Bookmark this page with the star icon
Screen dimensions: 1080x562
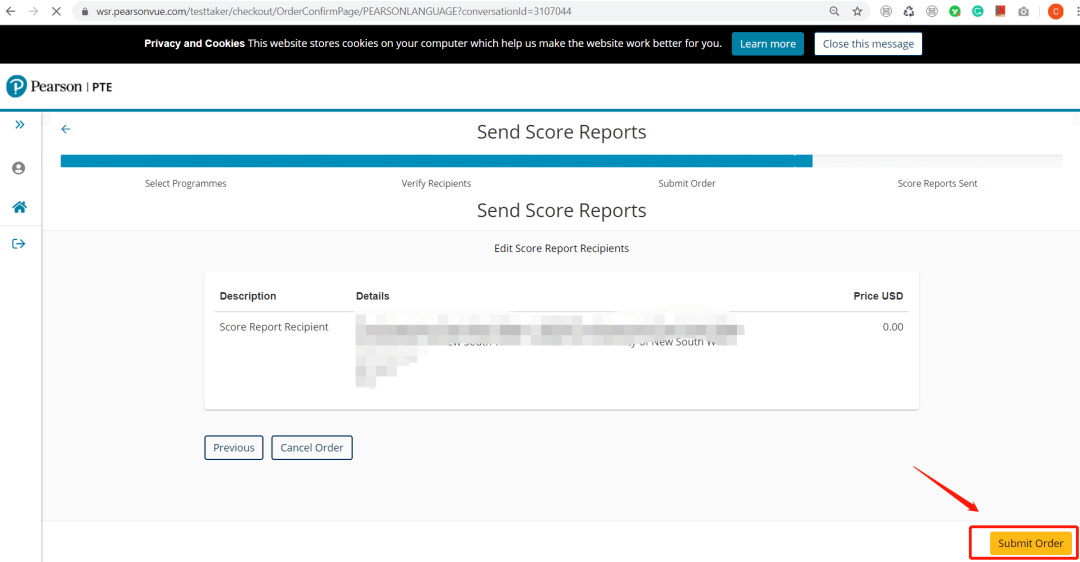coord(857,11)
